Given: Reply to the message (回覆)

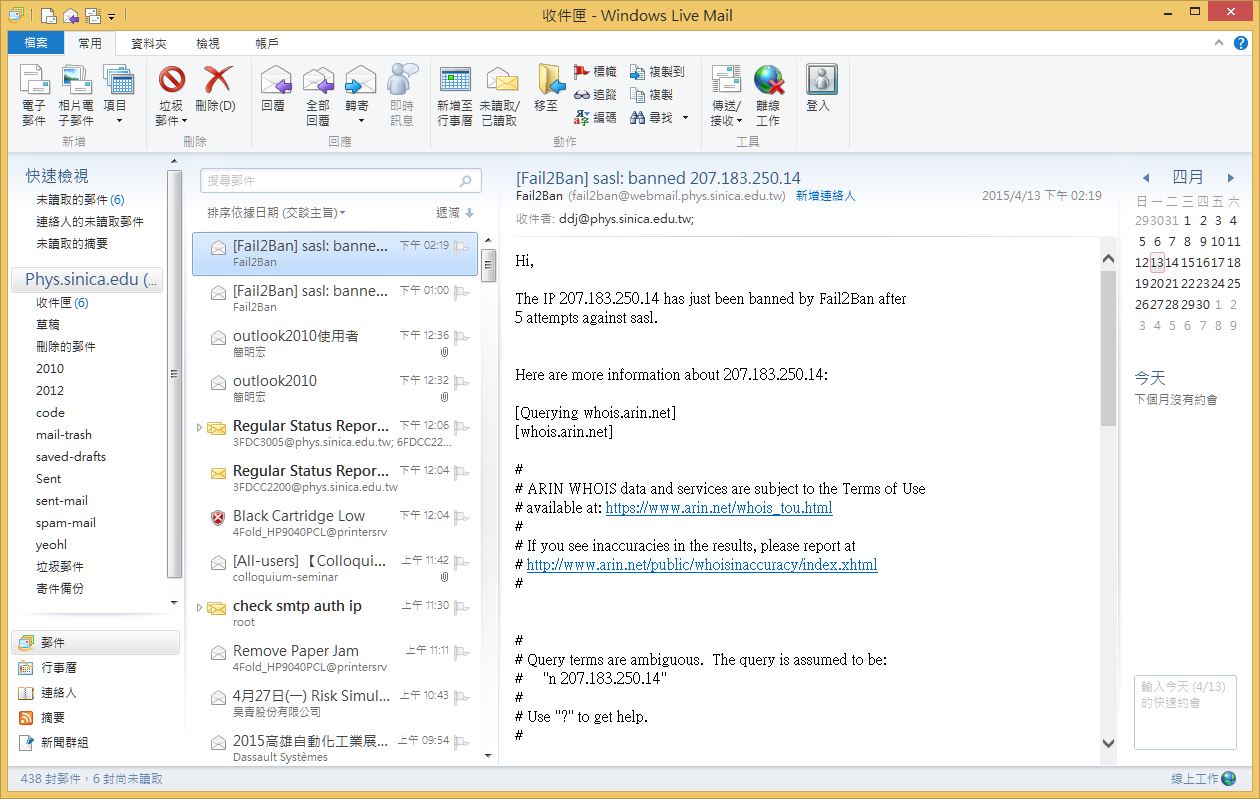Looking at the screenshot, I should click(x=274, y=89).
